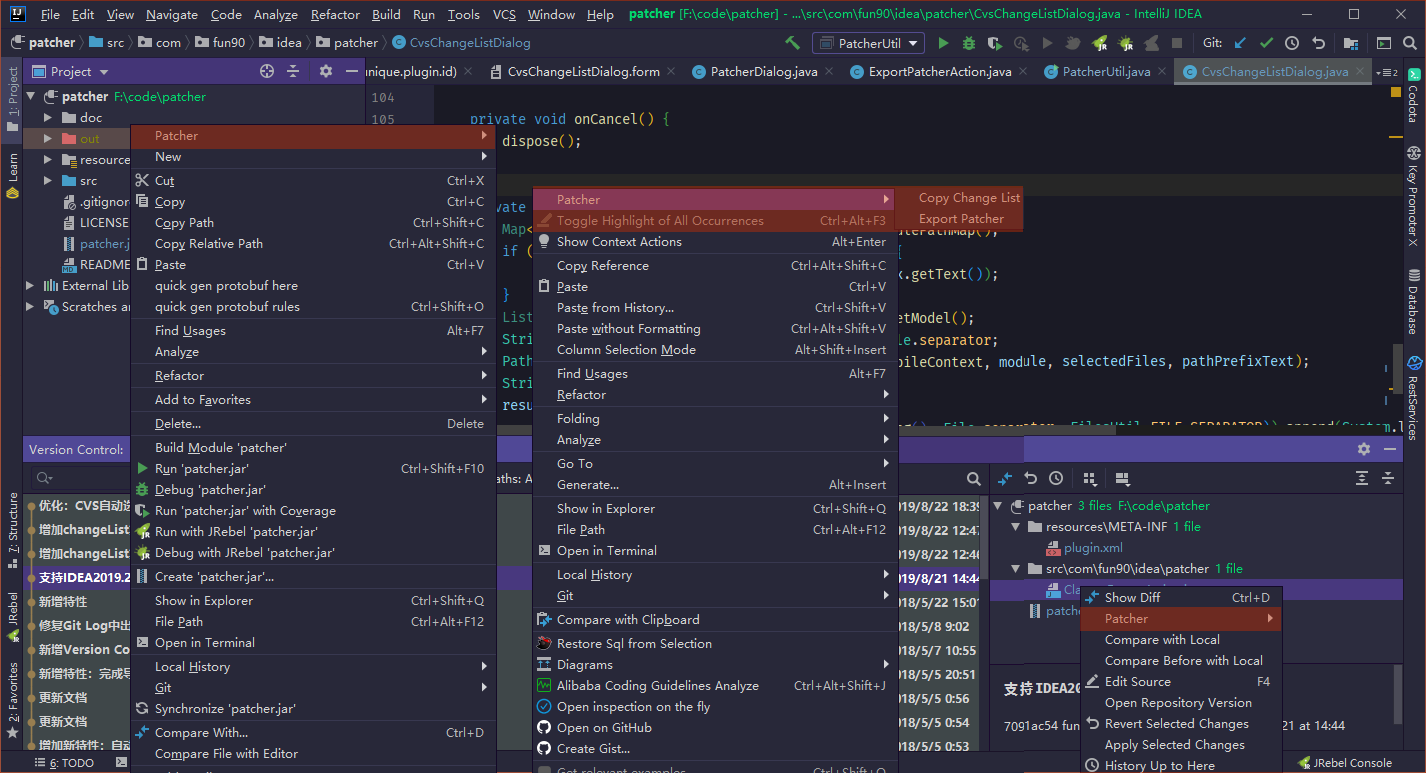Choose Copy Relative Path in project context menu
Image resolution: width=1426 pixels, height=773 pixels.
tap(313, 244)
